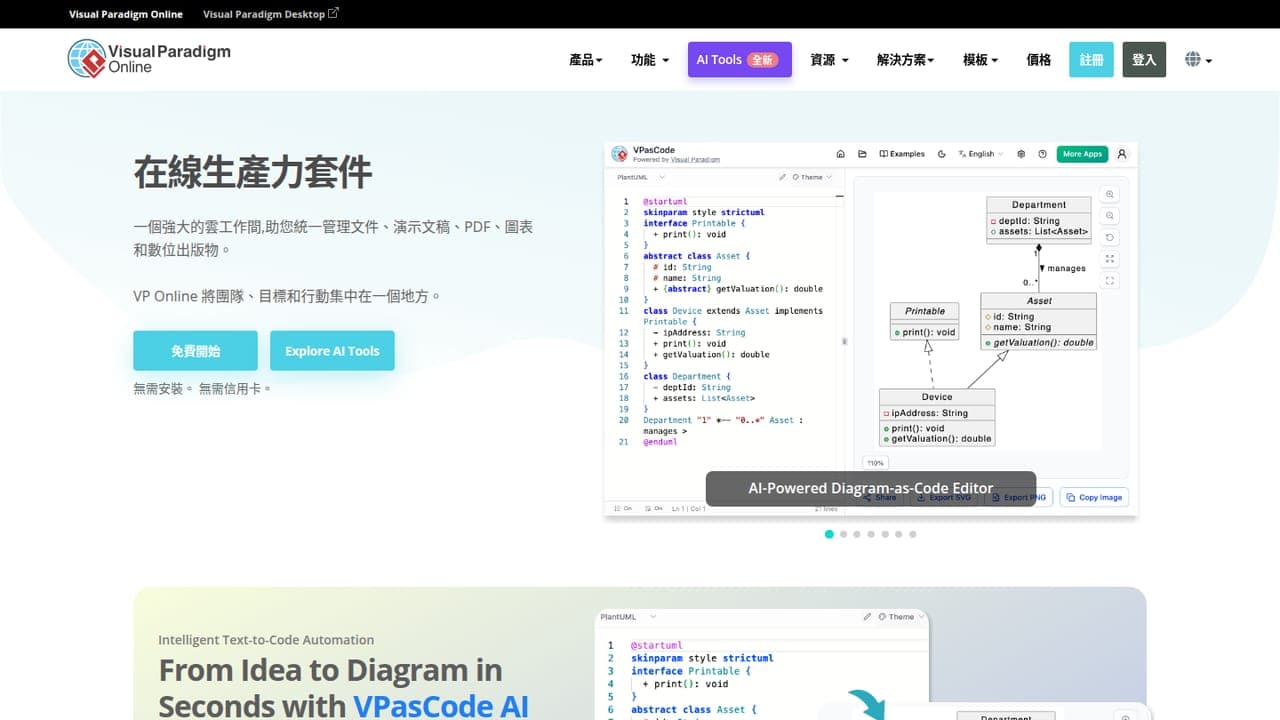Open the Theme dropdown in top VPasCode preview
This screenshot has height=720, width=1280.
(811, 177)
